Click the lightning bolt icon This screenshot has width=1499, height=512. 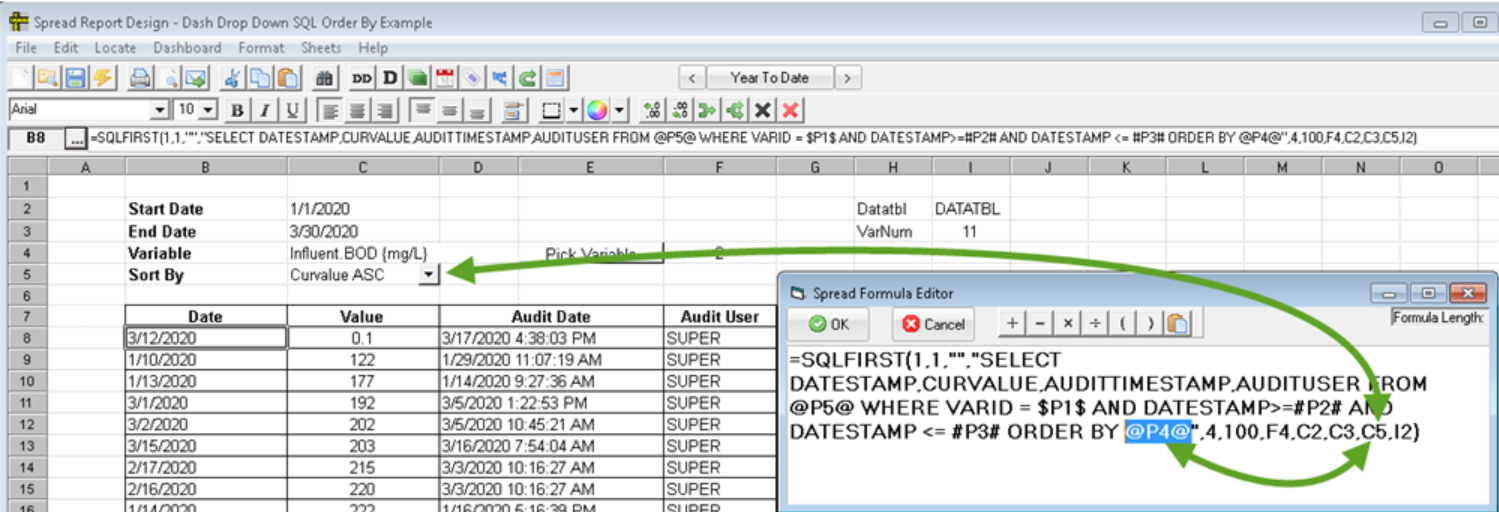click(x=102, y=78)
